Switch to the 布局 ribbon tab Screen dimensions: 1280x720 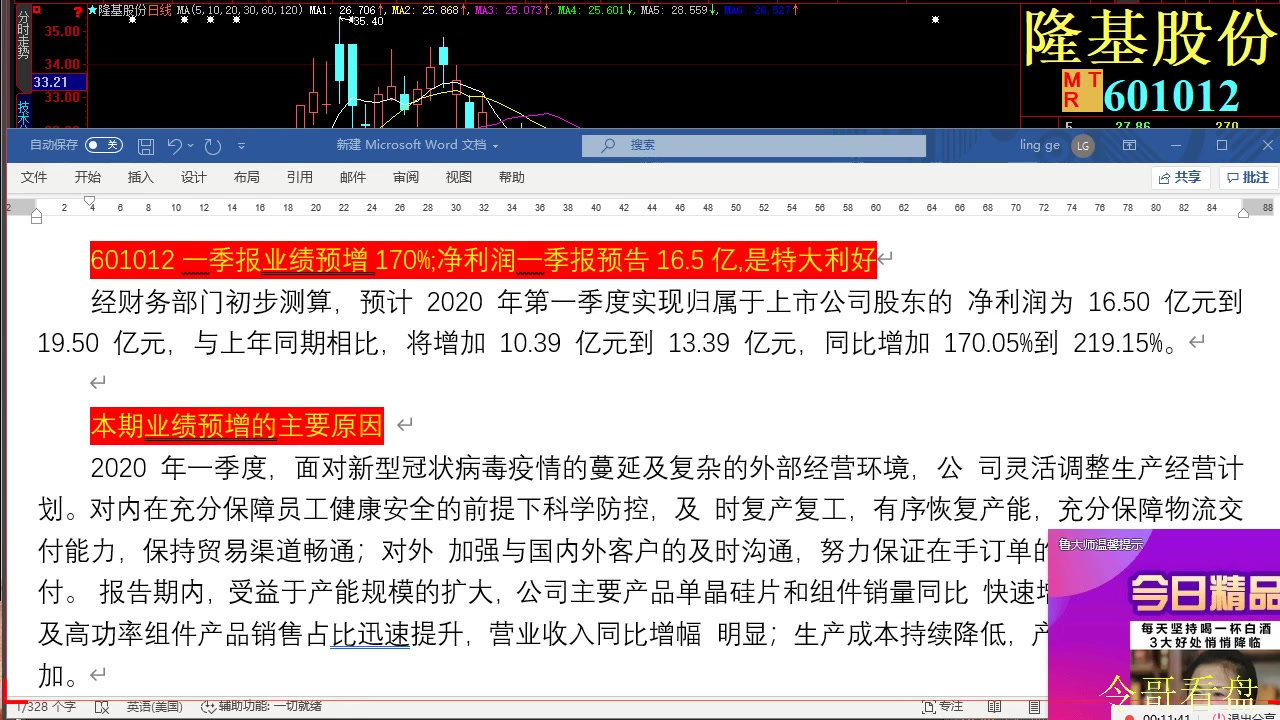coord(247,177)
